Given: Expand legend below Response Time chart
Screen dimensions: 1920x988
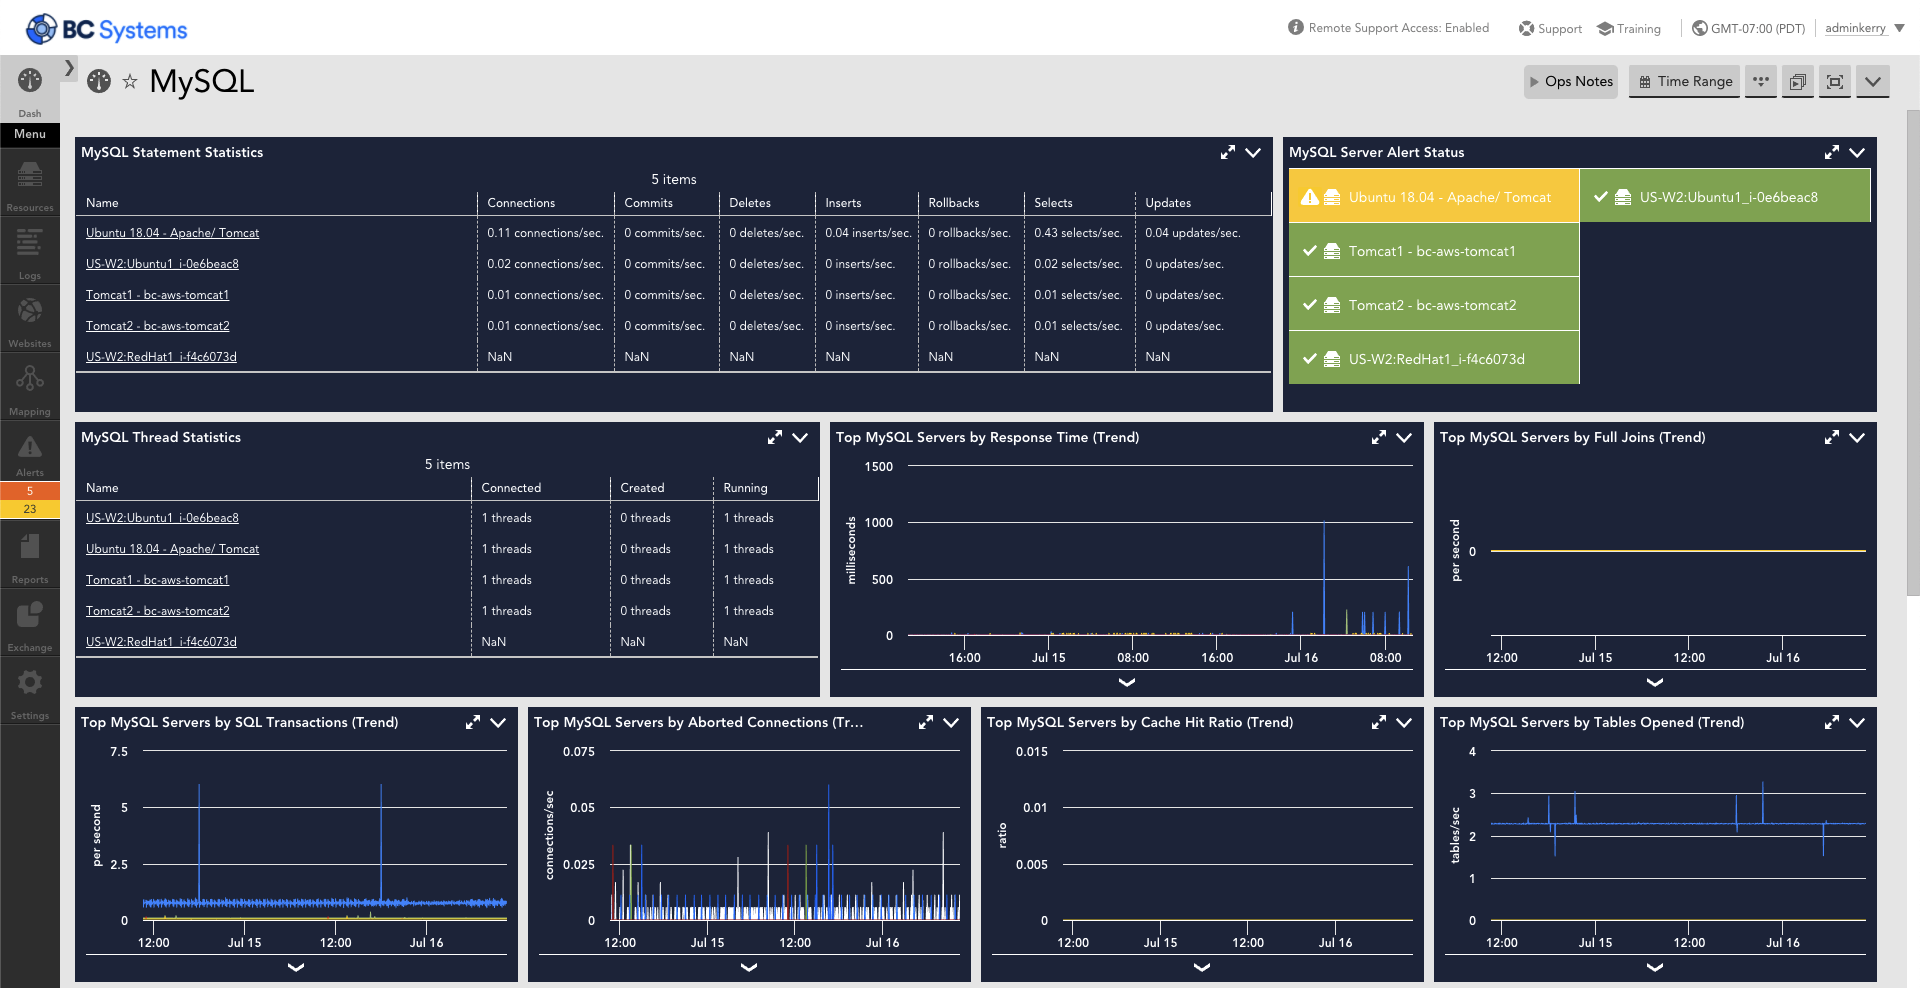Looking at the screenshot, I should tap(1127, 682).
